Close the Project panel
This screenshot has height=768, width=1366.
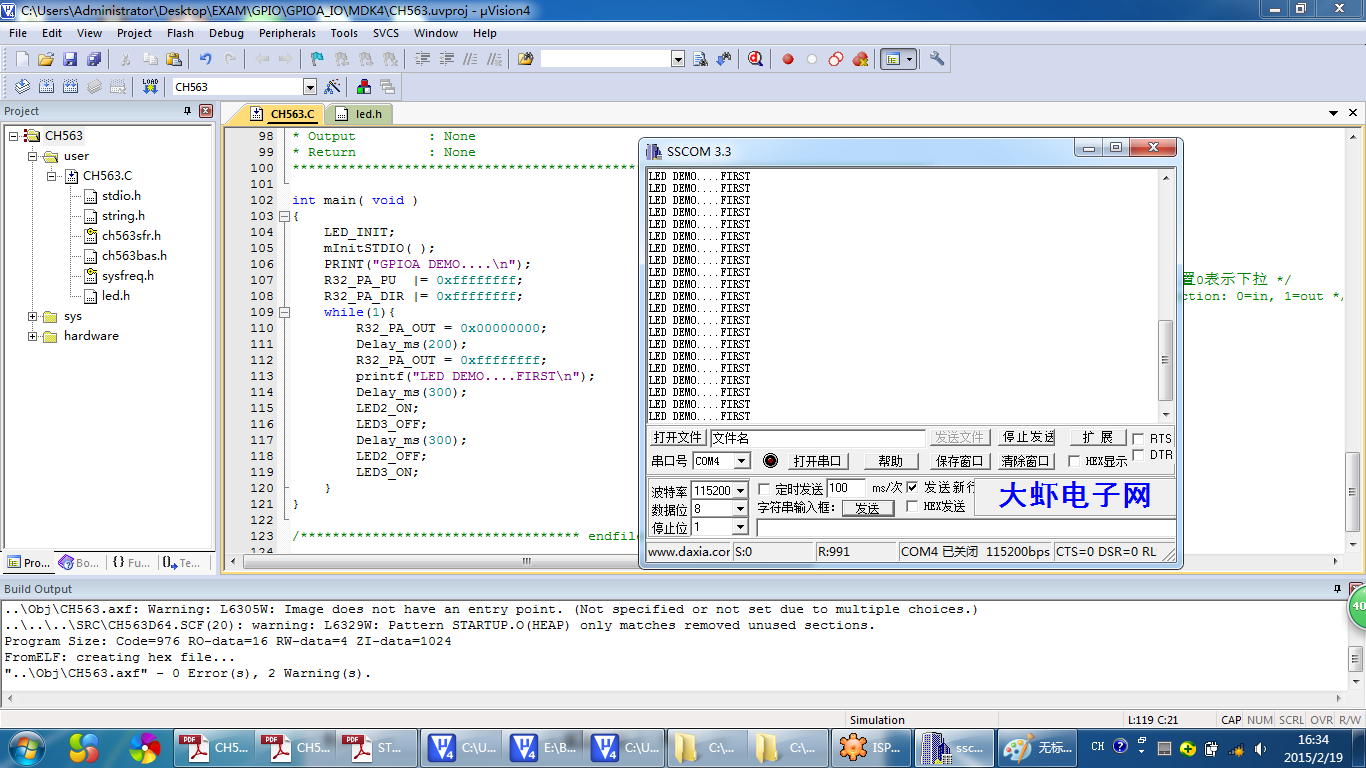point(206,111)
